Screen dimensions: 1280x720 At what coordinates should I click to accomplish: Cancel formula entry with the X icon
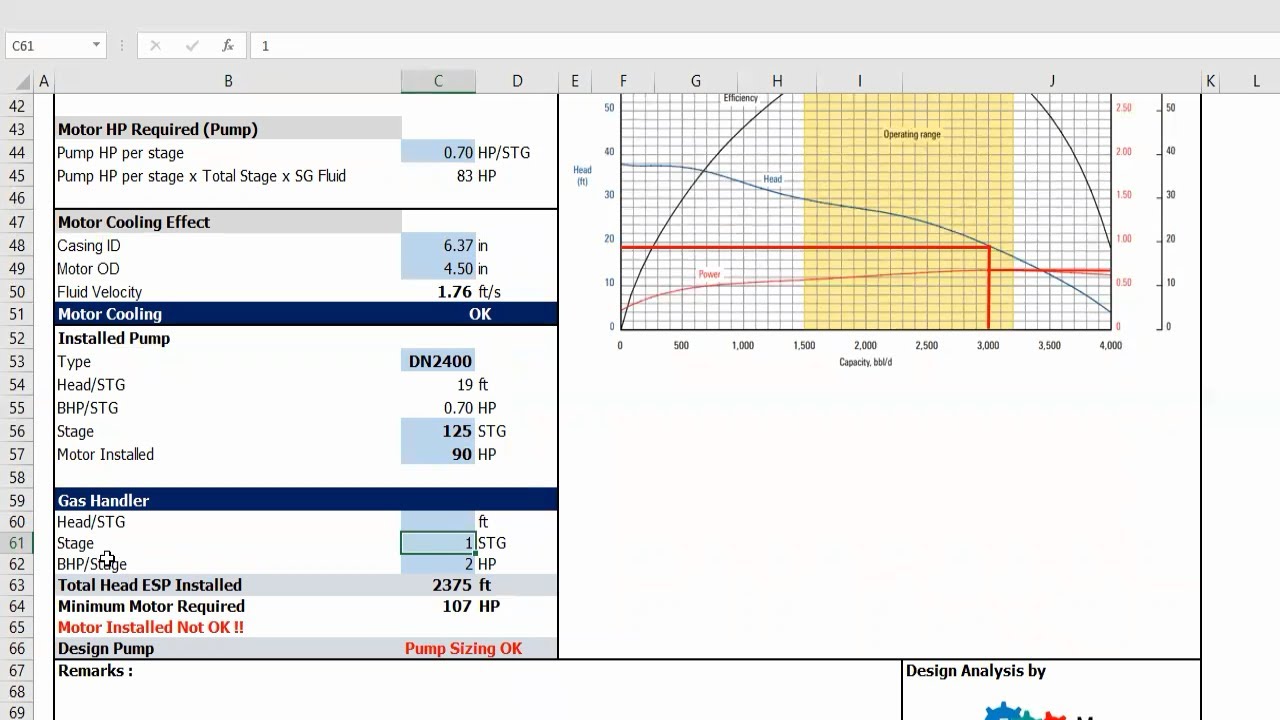[x=155, y=45]
